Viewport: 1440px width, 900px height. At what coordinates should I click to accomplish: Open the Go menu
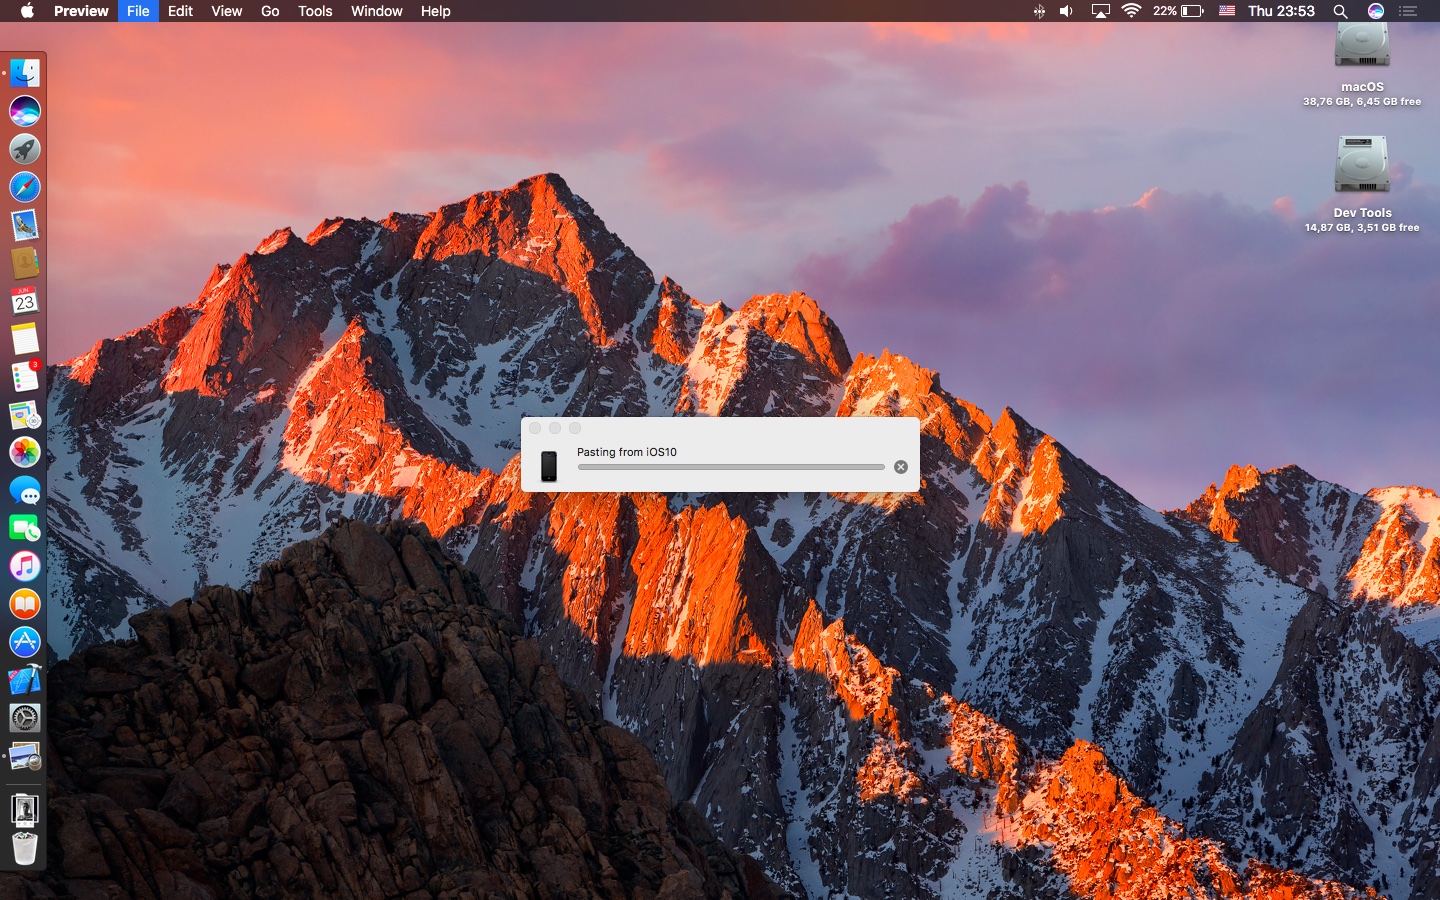pos(270,11)
